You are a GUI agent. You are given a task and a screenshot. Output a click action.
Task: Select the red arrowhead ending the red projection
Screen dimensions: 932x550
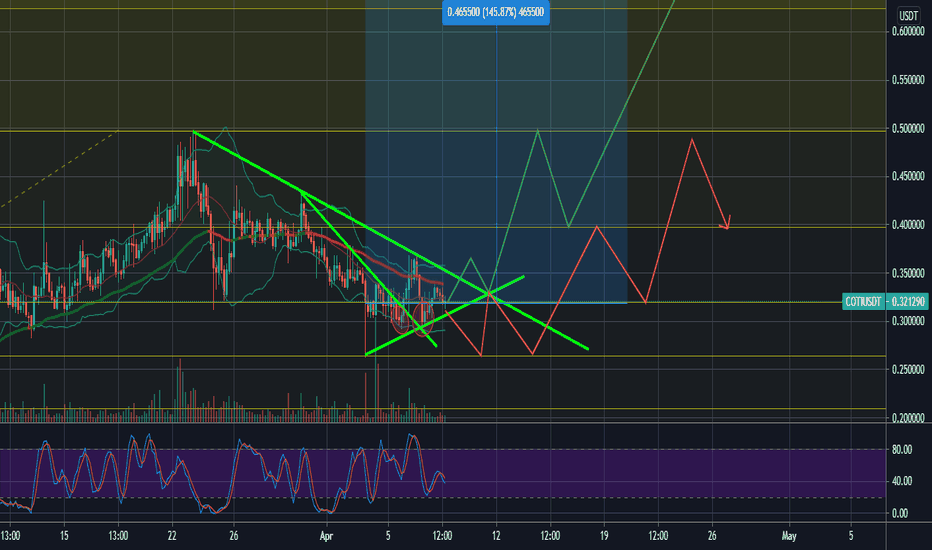coord(725,223)
